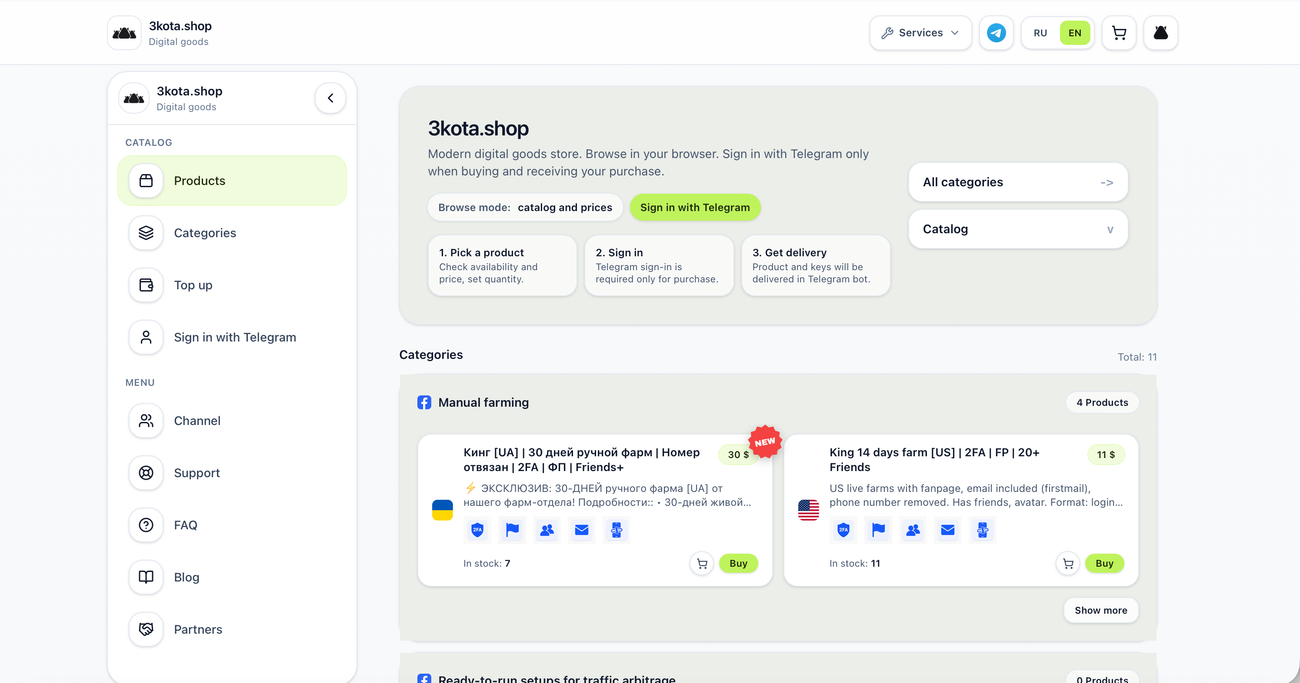The height and width of the screenshot is (683, 1300).
Task: Click the 'Total: 11' categories count
Action: [1137, 357]
